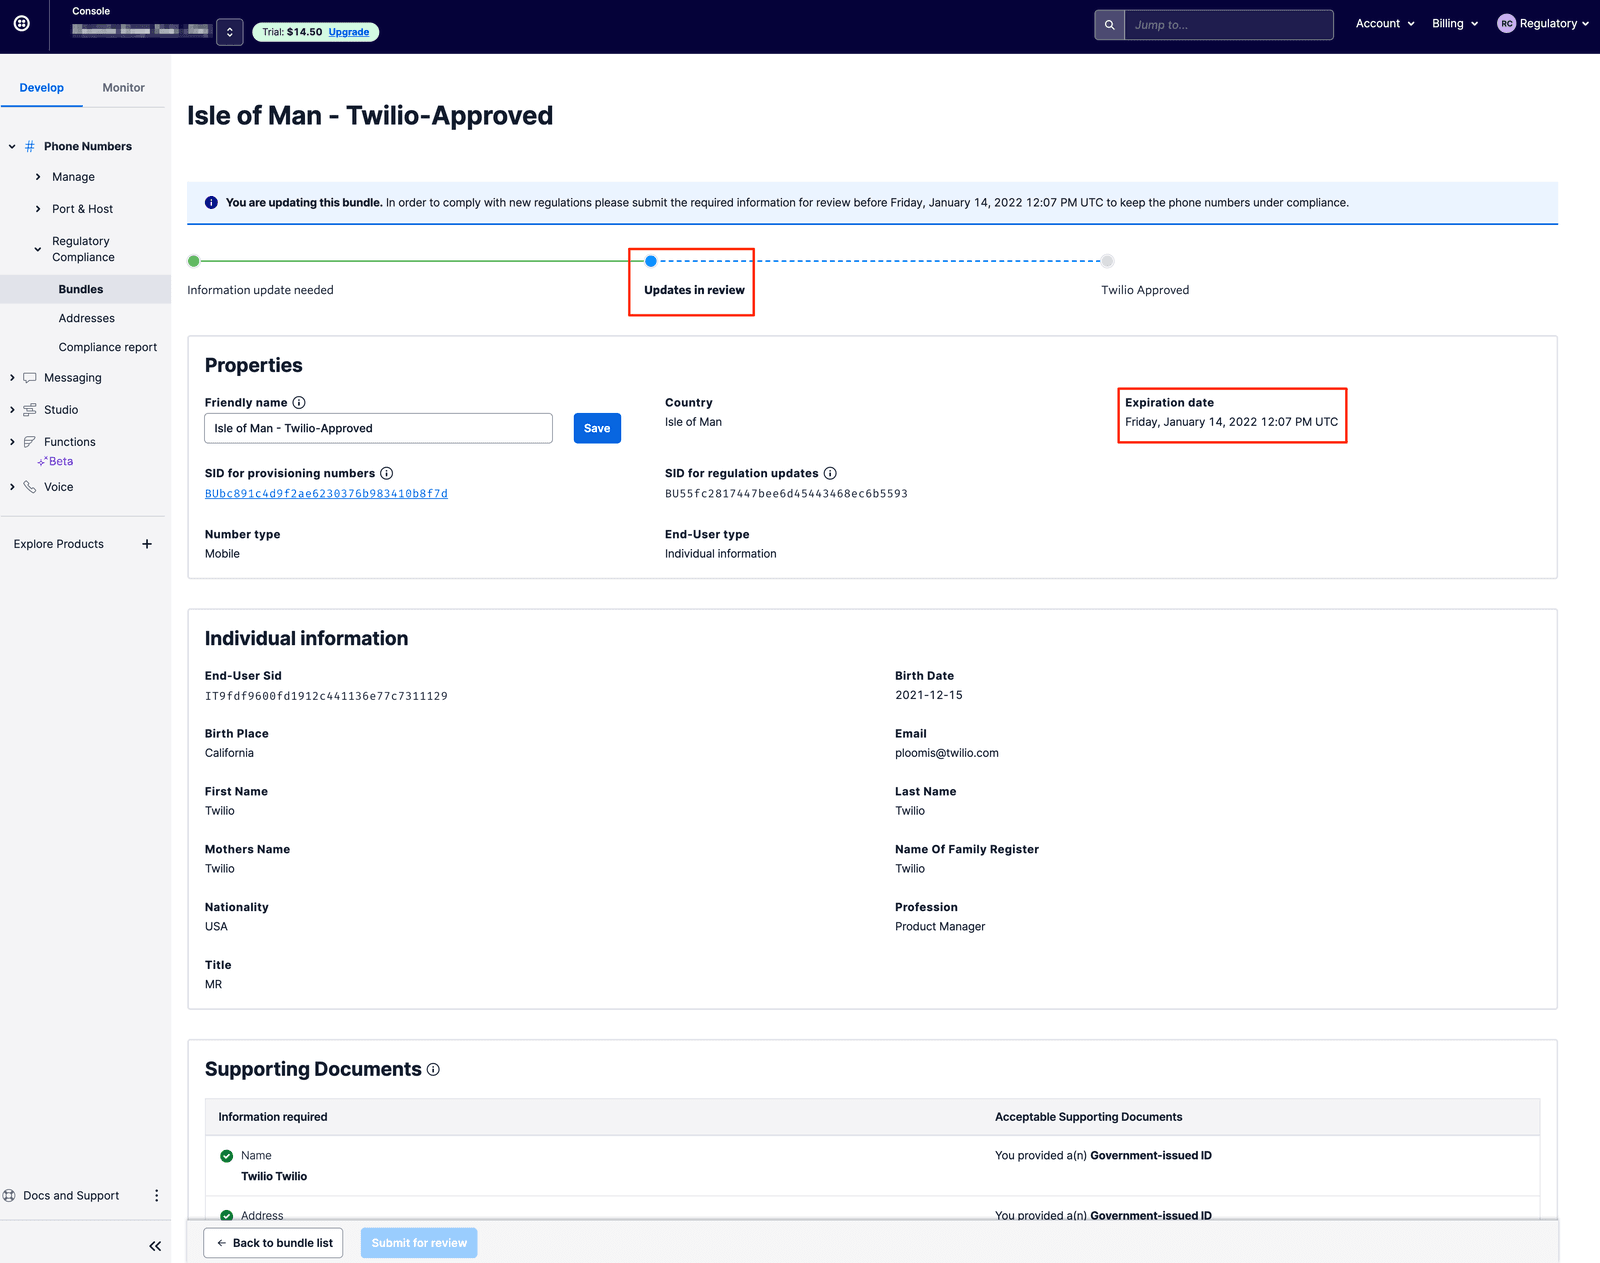The image size is (1600, 1263).
Task: Open the Account dropdown
Action: coord(1384,23)
